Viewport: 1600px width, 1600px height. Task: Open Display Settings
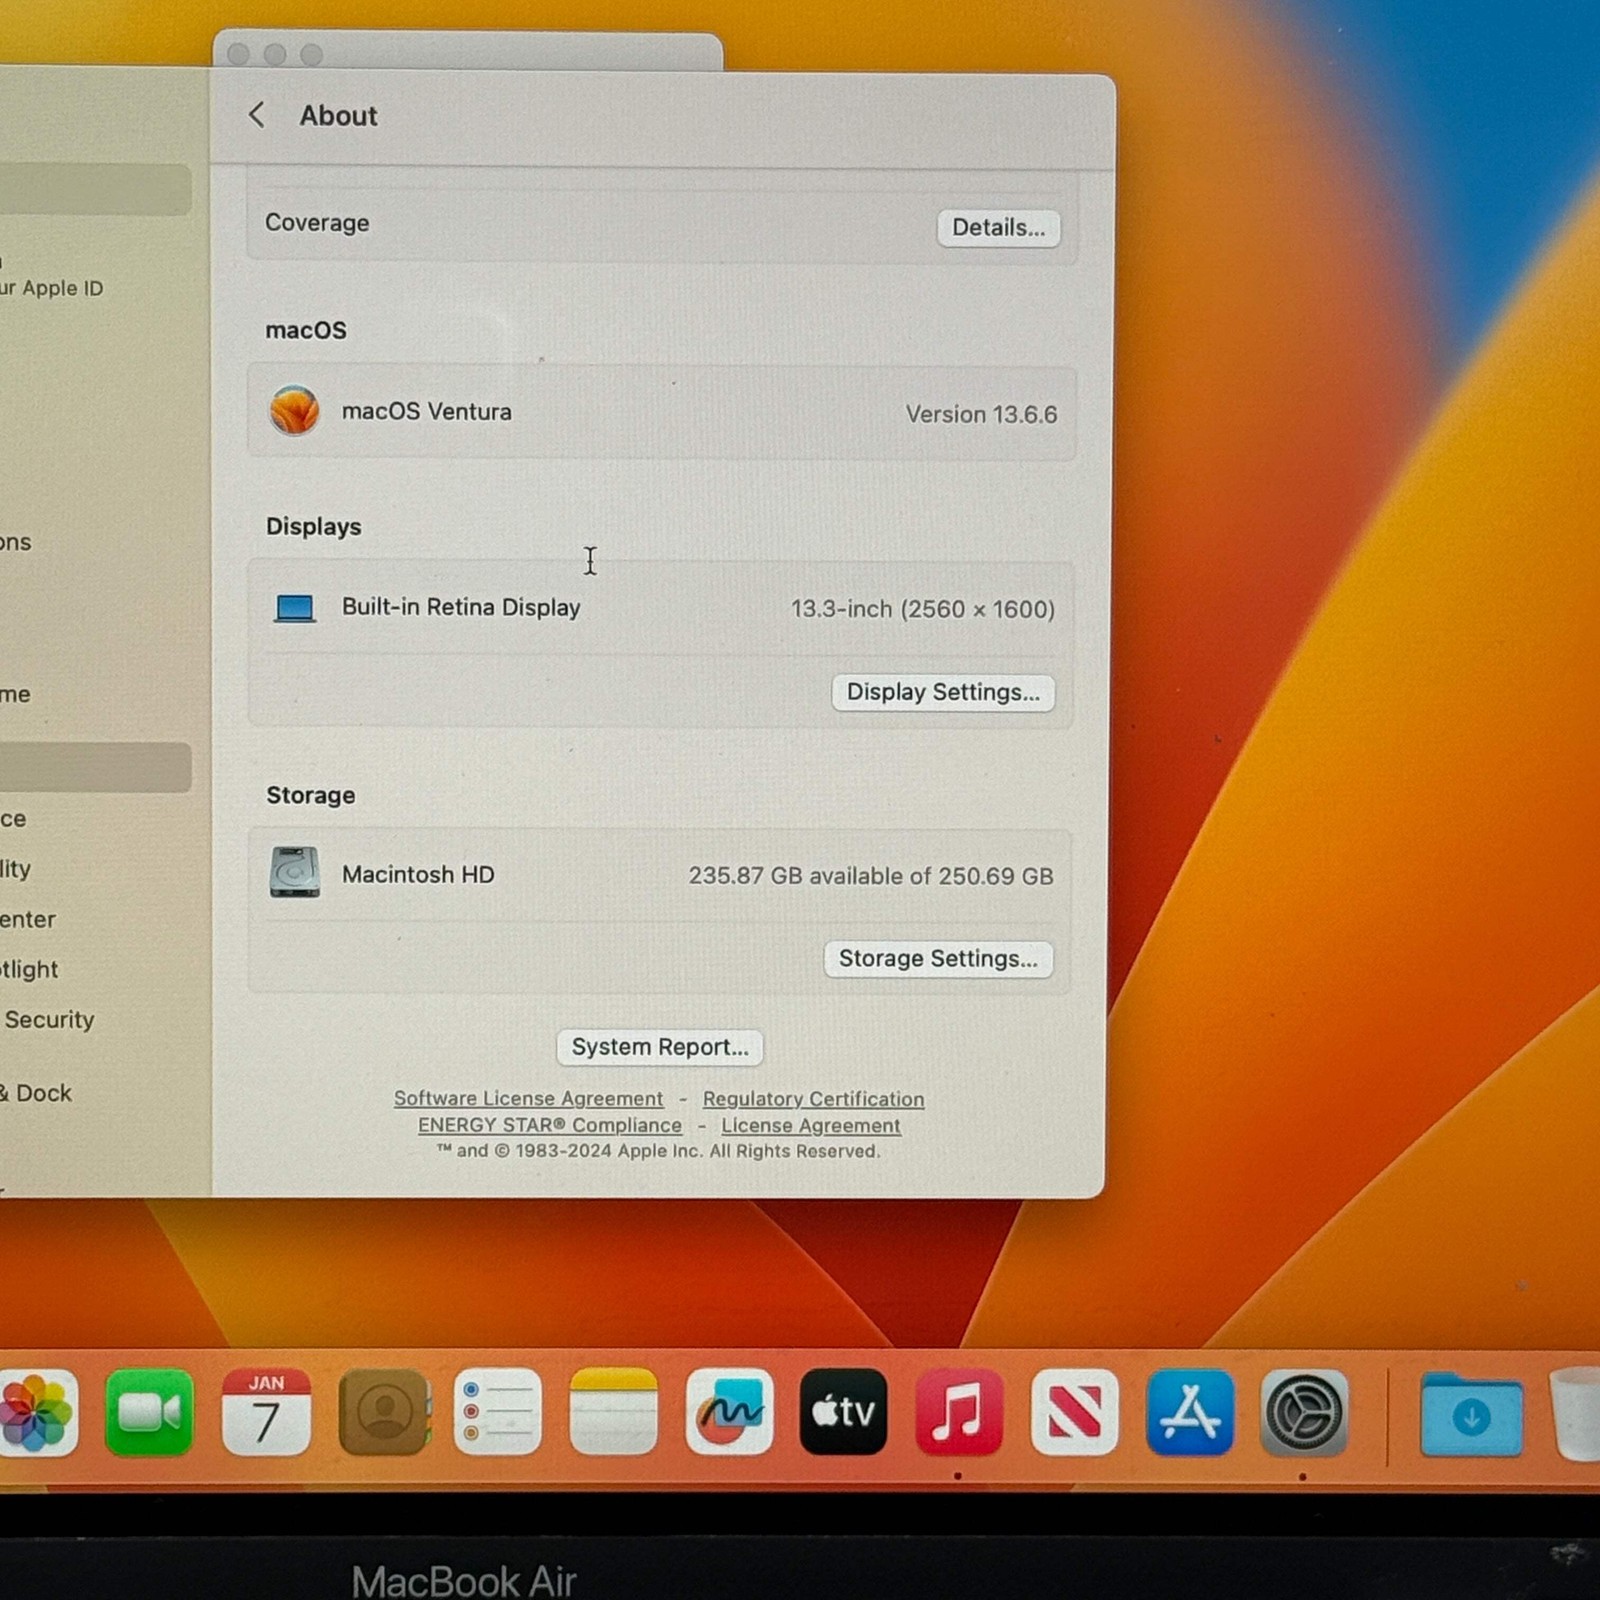click(943, 692)
